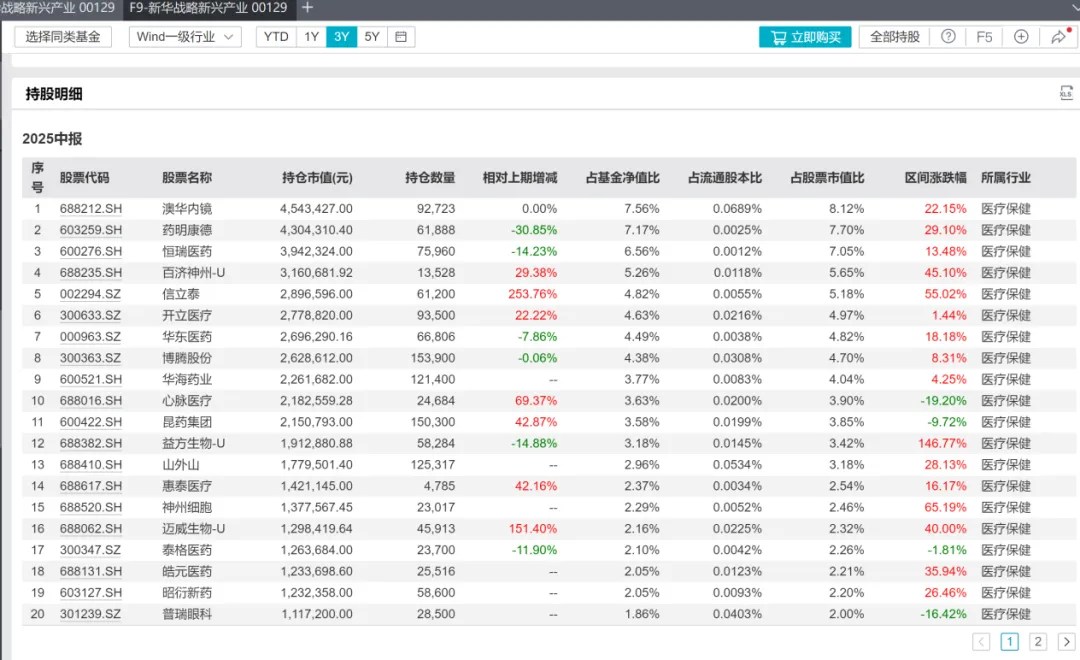1080x660 pixels.
Task: Open stock code 688212.SH link
Action: point(91,209)
